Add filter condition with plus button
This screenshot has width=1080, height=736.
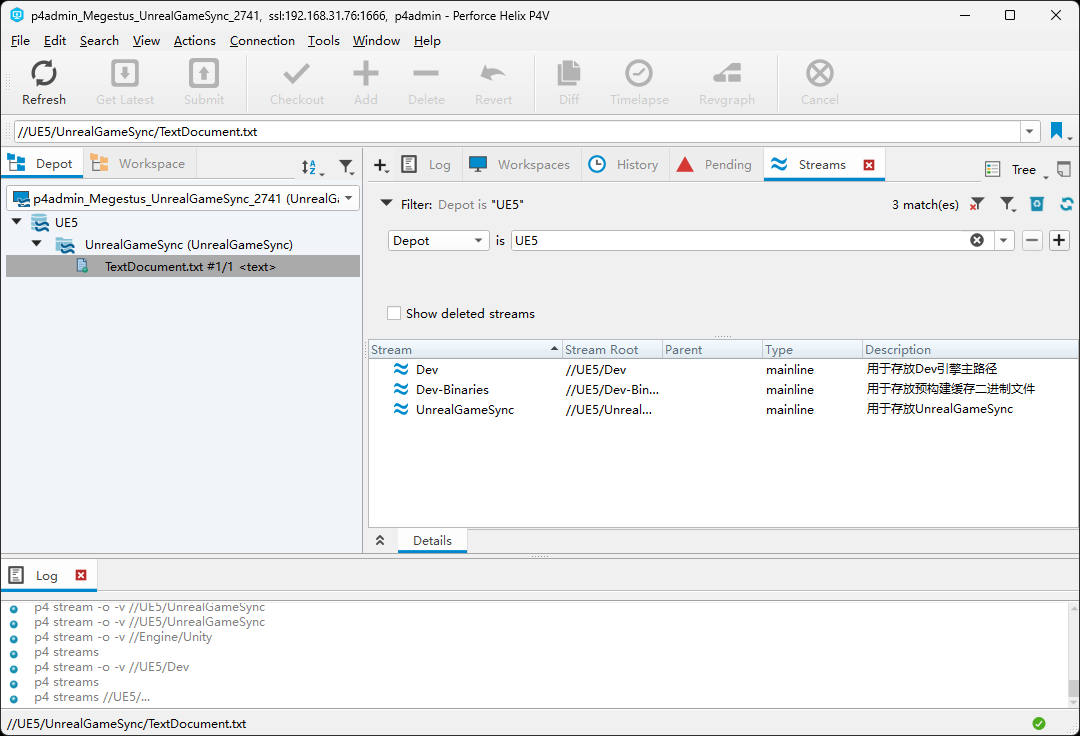tap(1059, 240)
